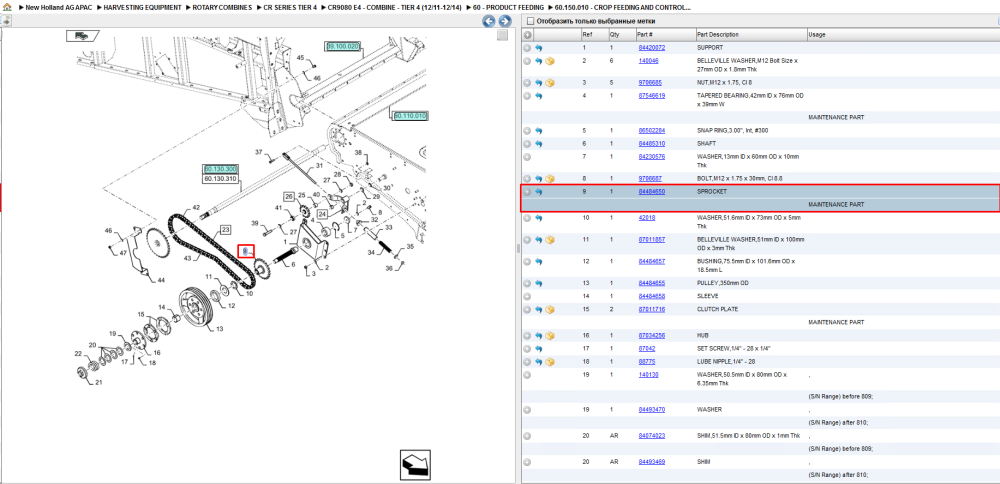Click blue arrow icon for SPROCKET row
The height and width of the screenshot is (484, 1000).
(x=538, y=192)
